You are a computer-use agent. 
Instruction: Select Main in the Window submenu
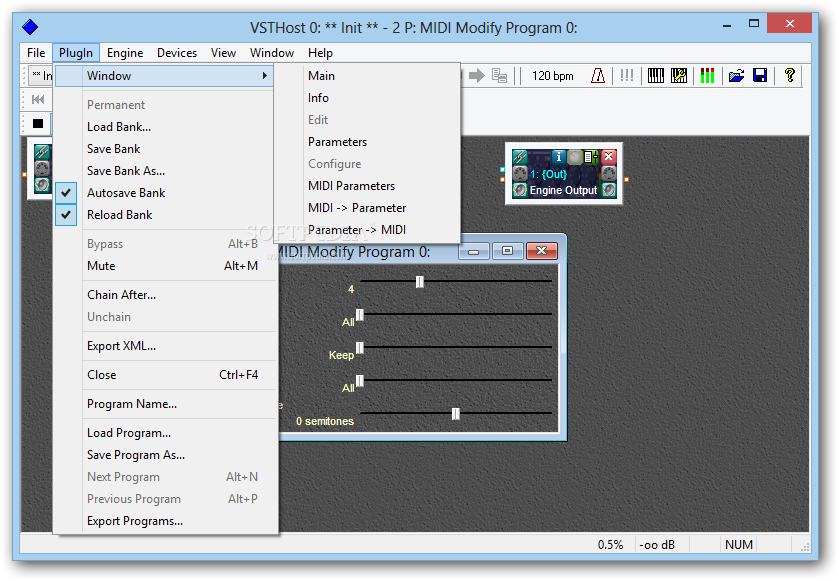click(x=367, y=76)
